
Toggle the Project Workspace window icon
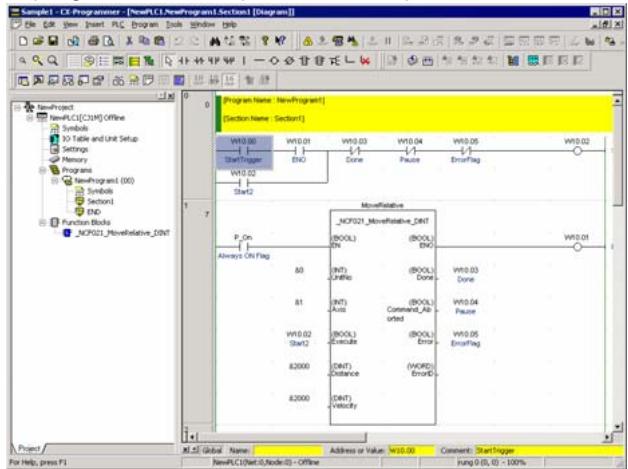(x=23, y=81)
